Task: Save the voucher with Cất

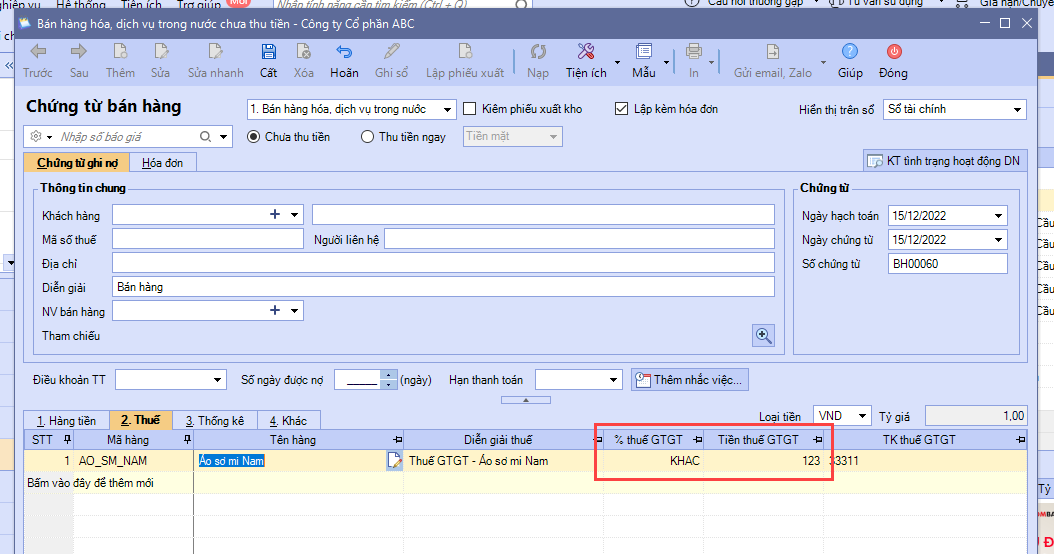Action: [268, 52]
